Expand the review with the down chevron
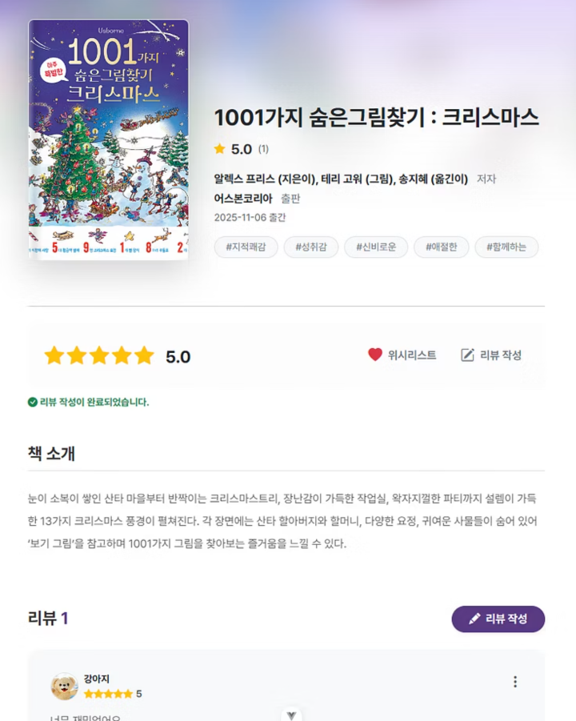The image size is (576, 721). [291, 715]
